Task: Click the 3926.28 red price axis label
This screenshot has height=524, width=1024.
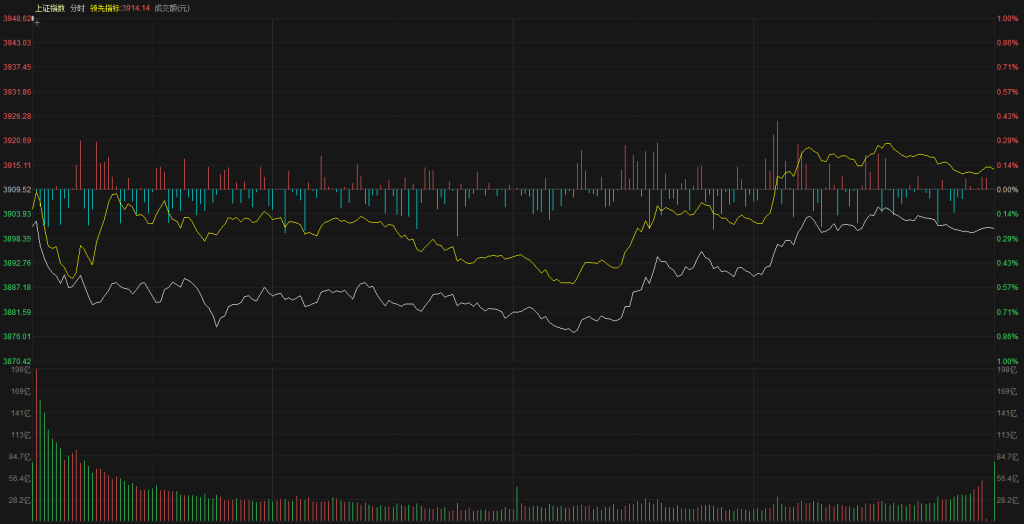Action: pos(17,116)
